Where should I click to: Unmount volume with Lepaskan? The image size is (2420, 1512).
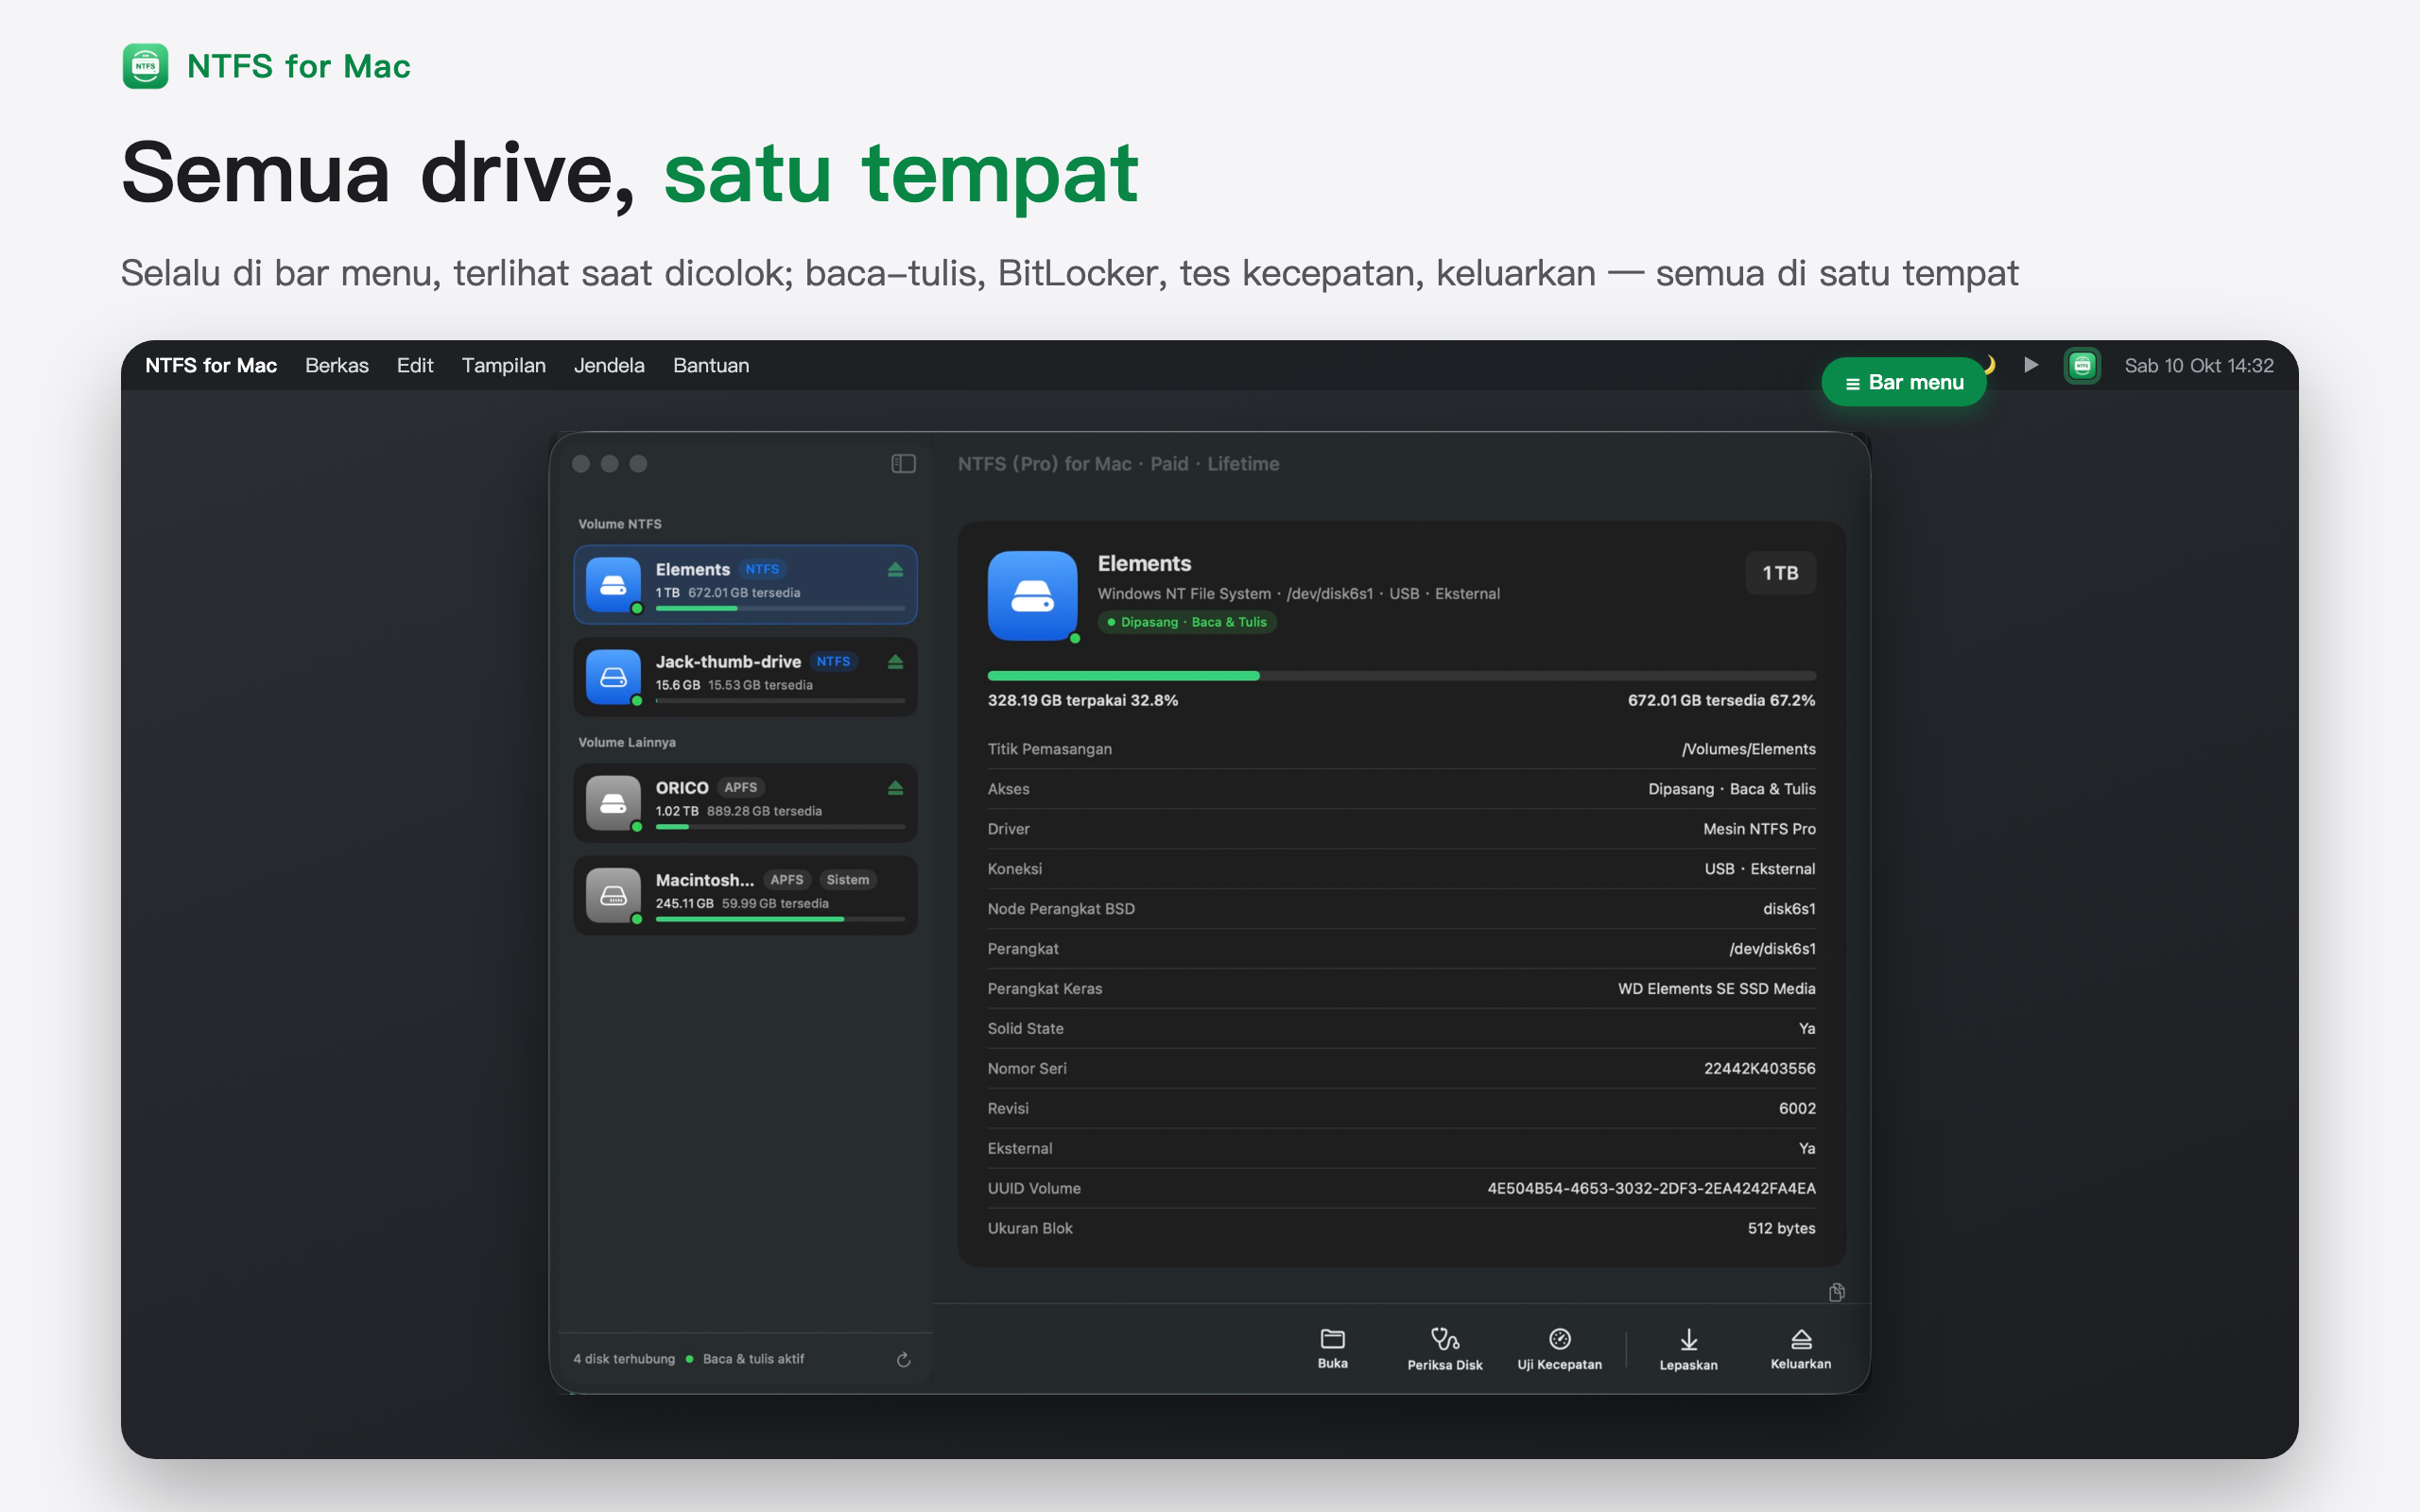click(1688, 1349)
